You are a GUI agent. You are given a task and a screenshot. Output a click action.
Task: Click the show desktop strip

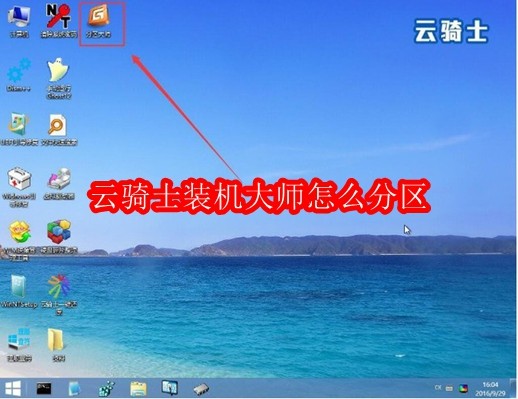513,388
